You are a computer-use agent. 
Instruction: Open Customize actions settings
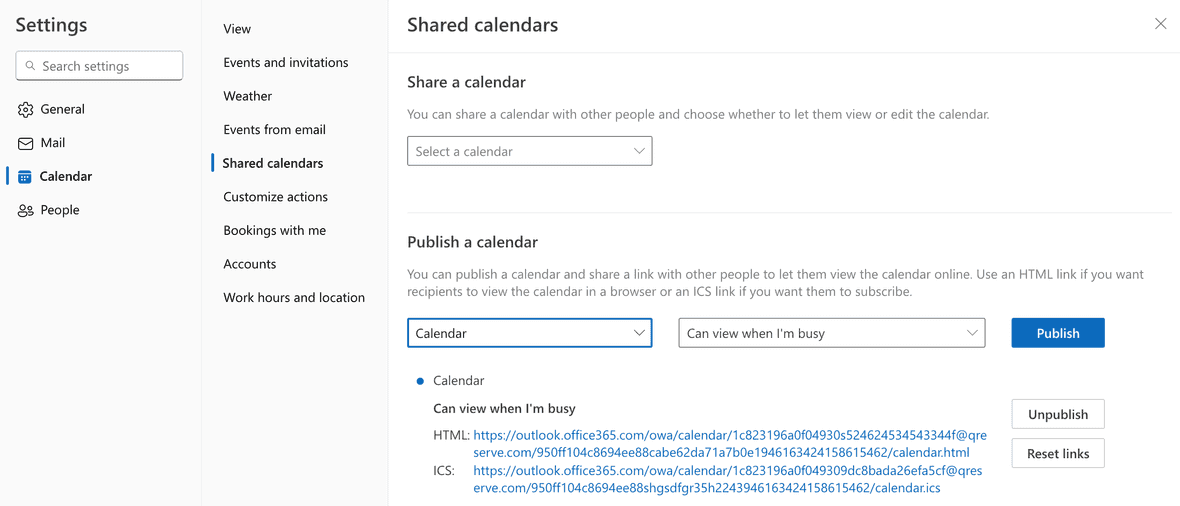tap(276, 197)
